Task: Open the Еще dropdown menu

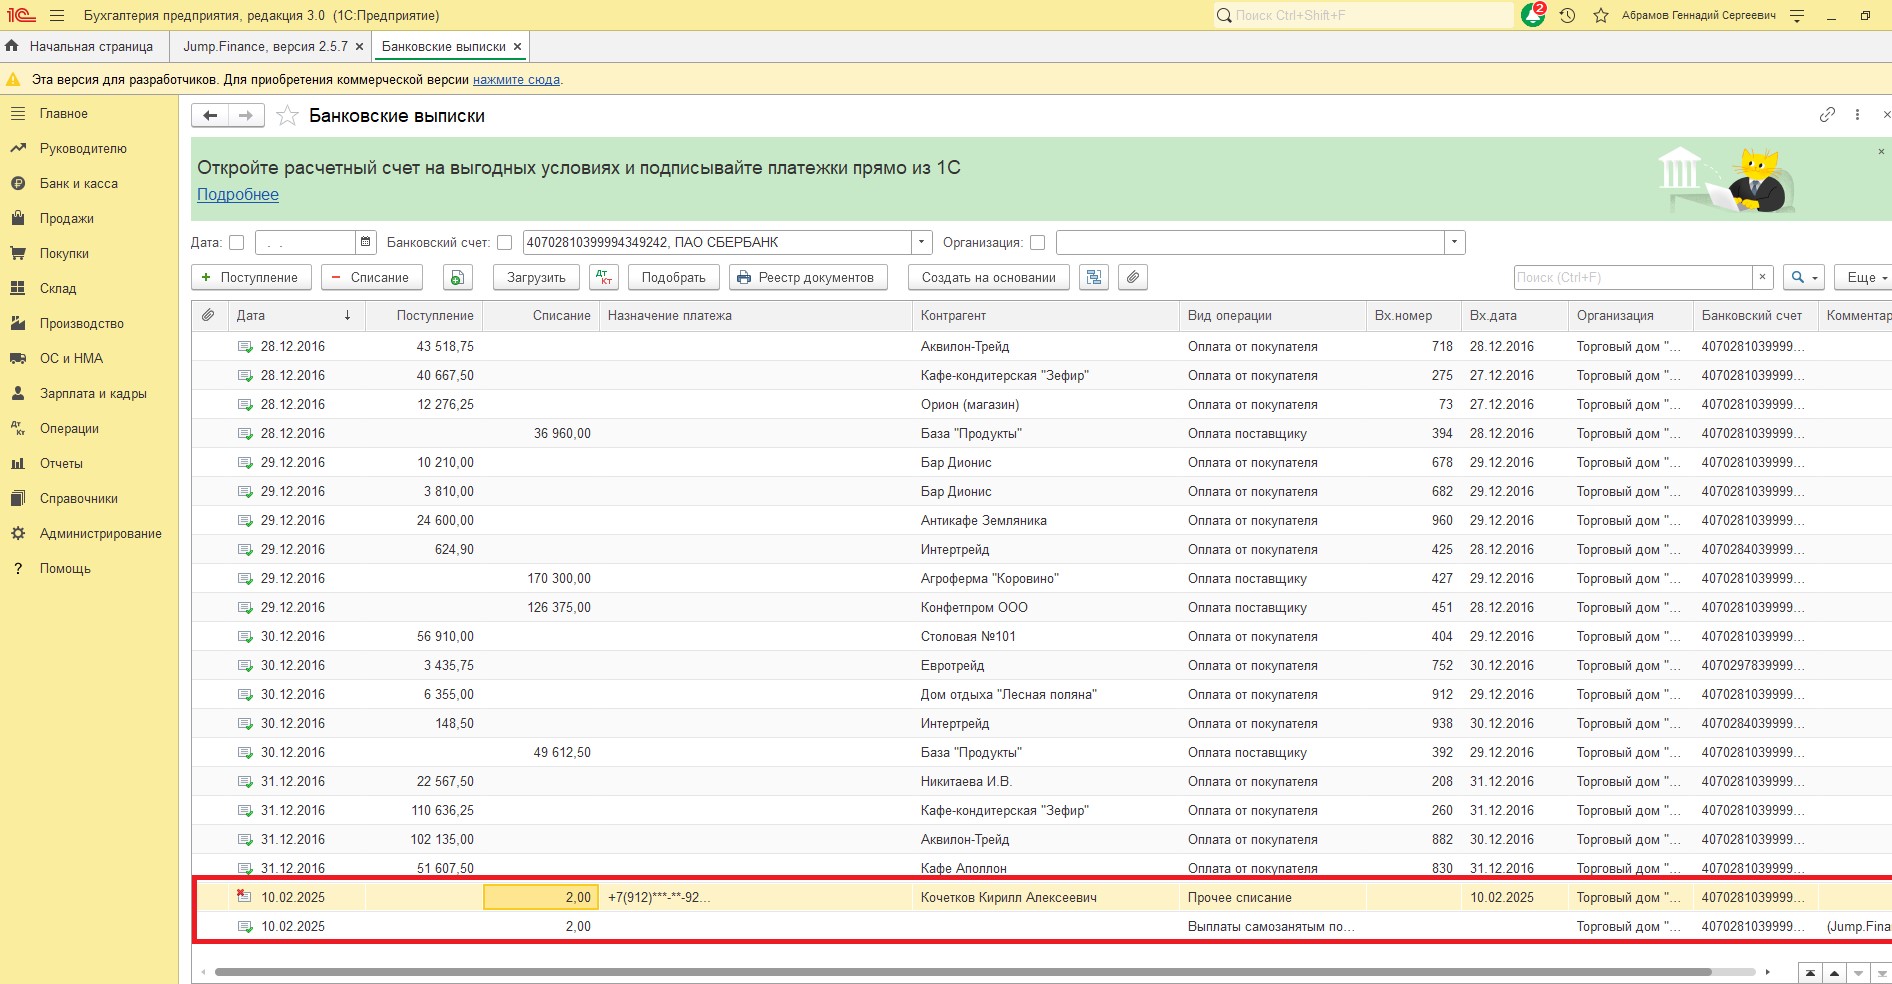Action: click(1864, 277)
